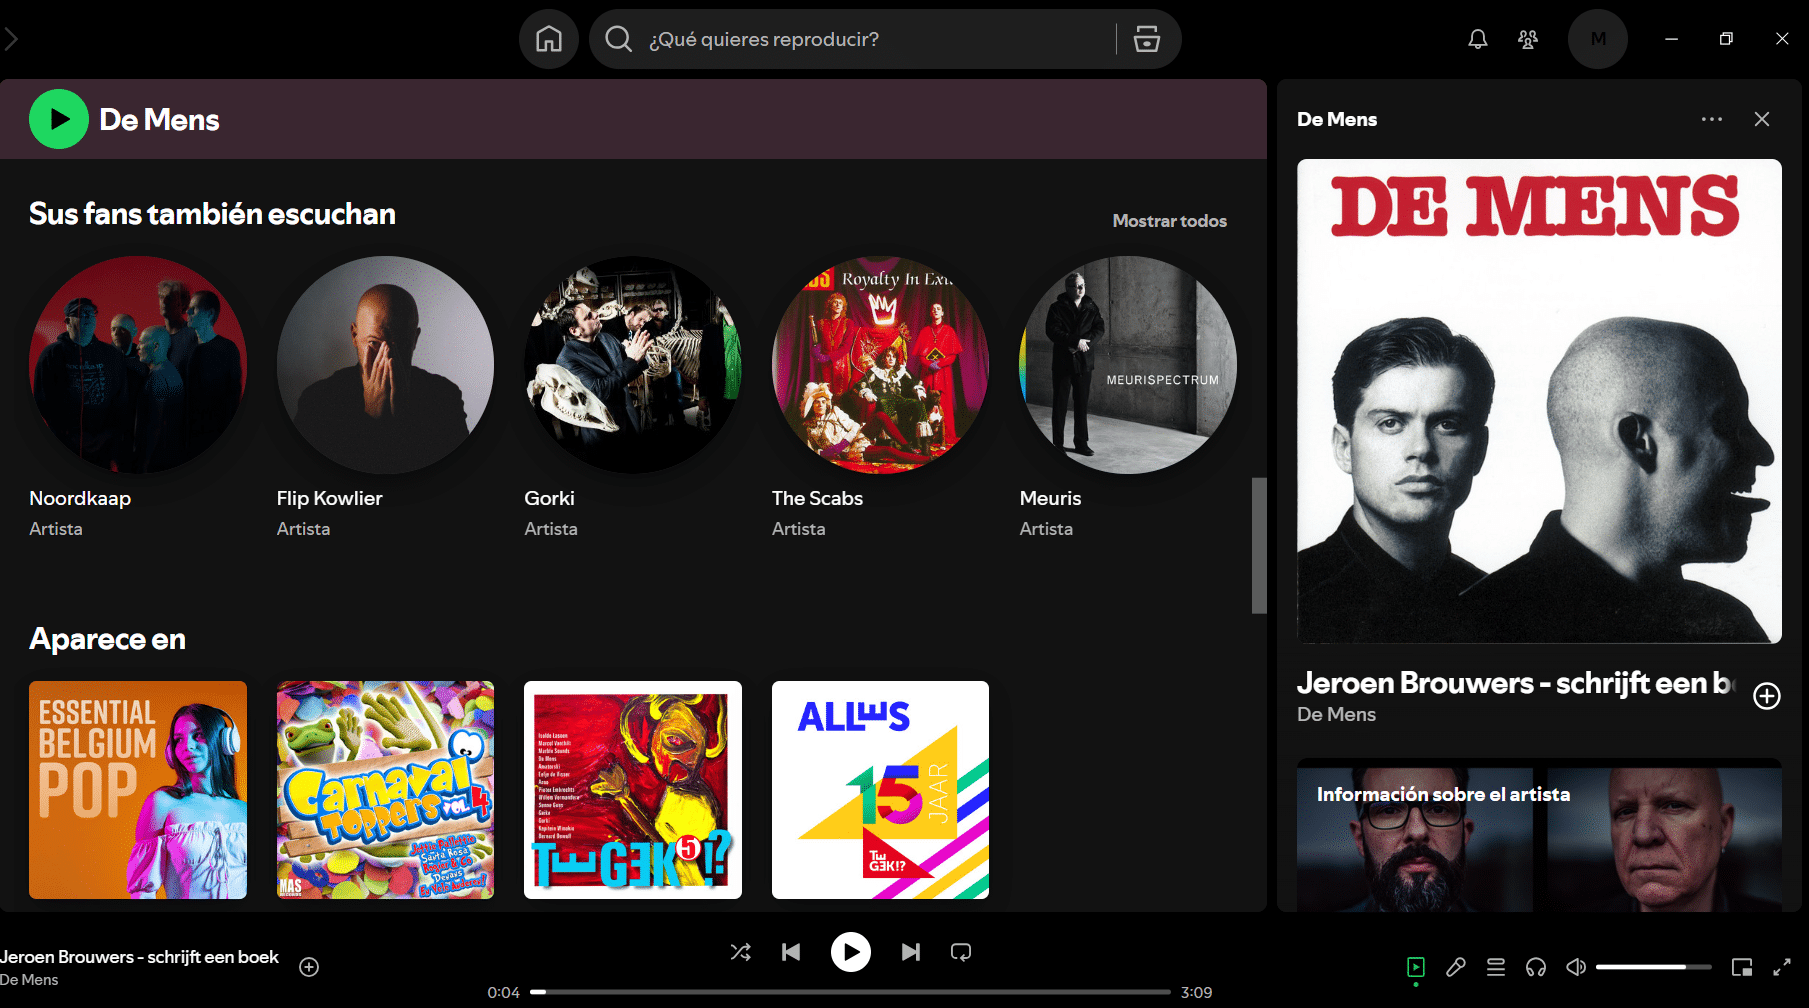The height and width of the screenshot is (1008, 1809).
Task: Skip to the previous track
Action: (x=791, y=952)
